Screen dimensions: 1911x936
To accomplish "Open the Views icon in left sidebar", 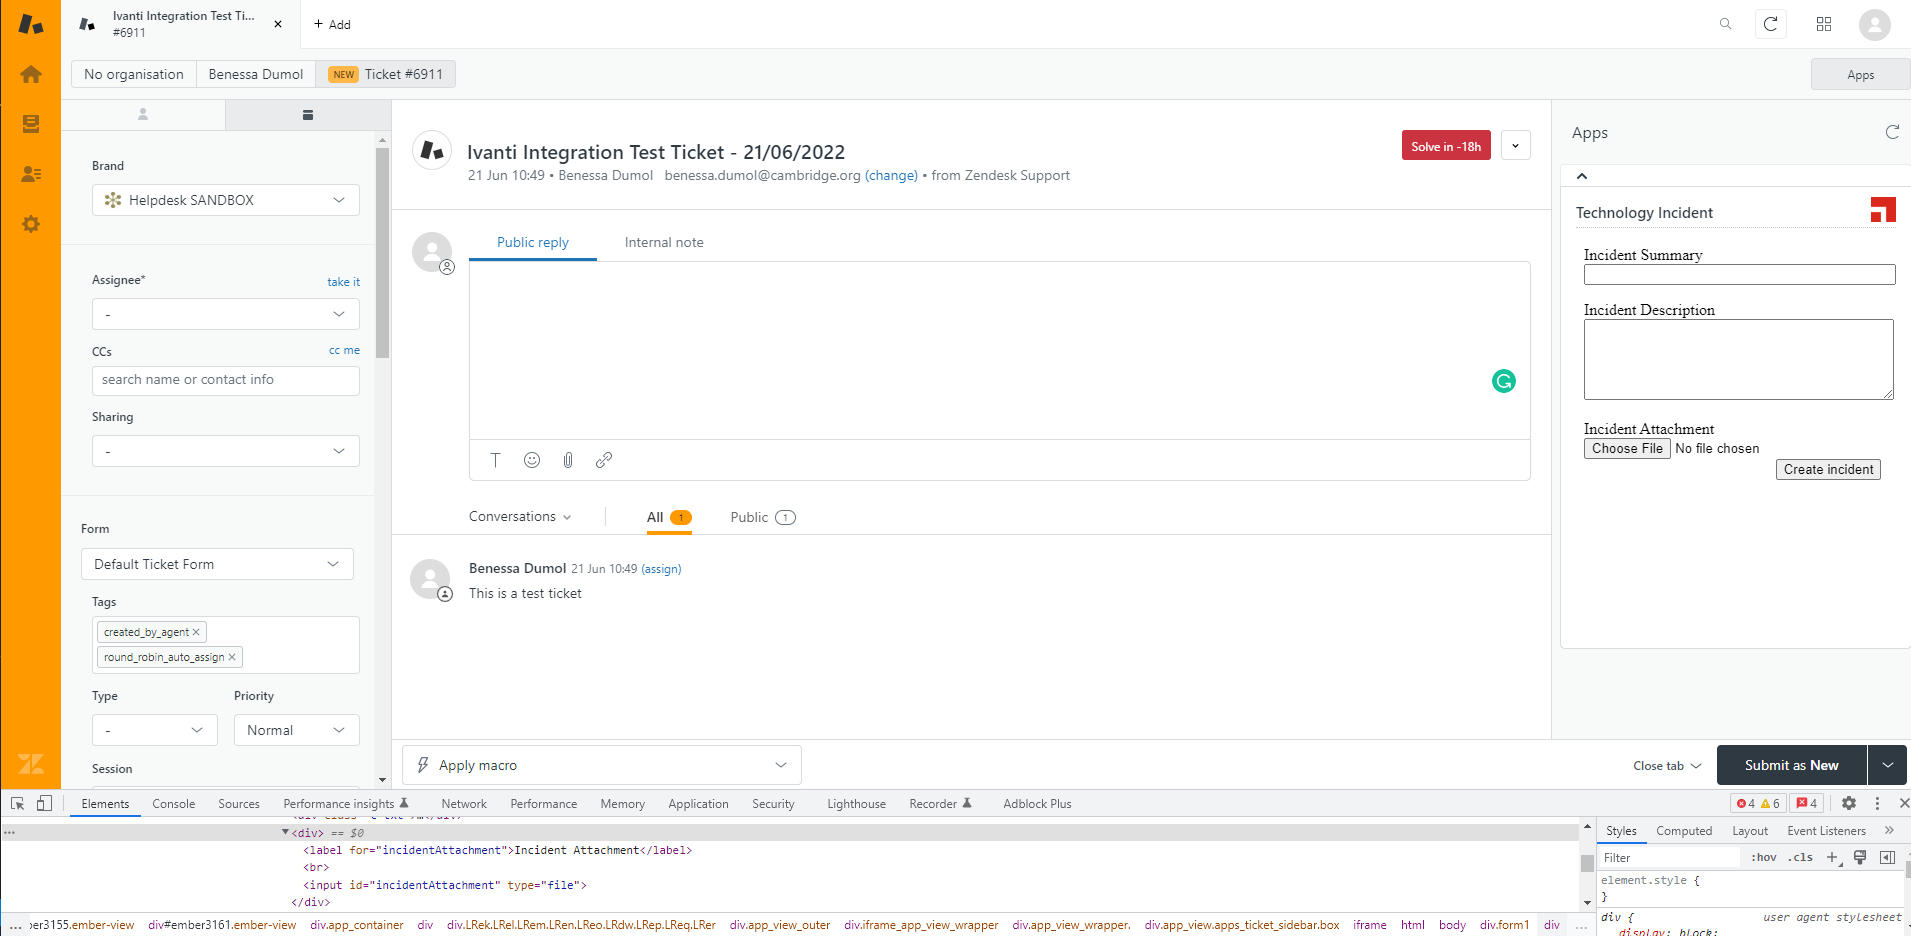I will point(31,124).
